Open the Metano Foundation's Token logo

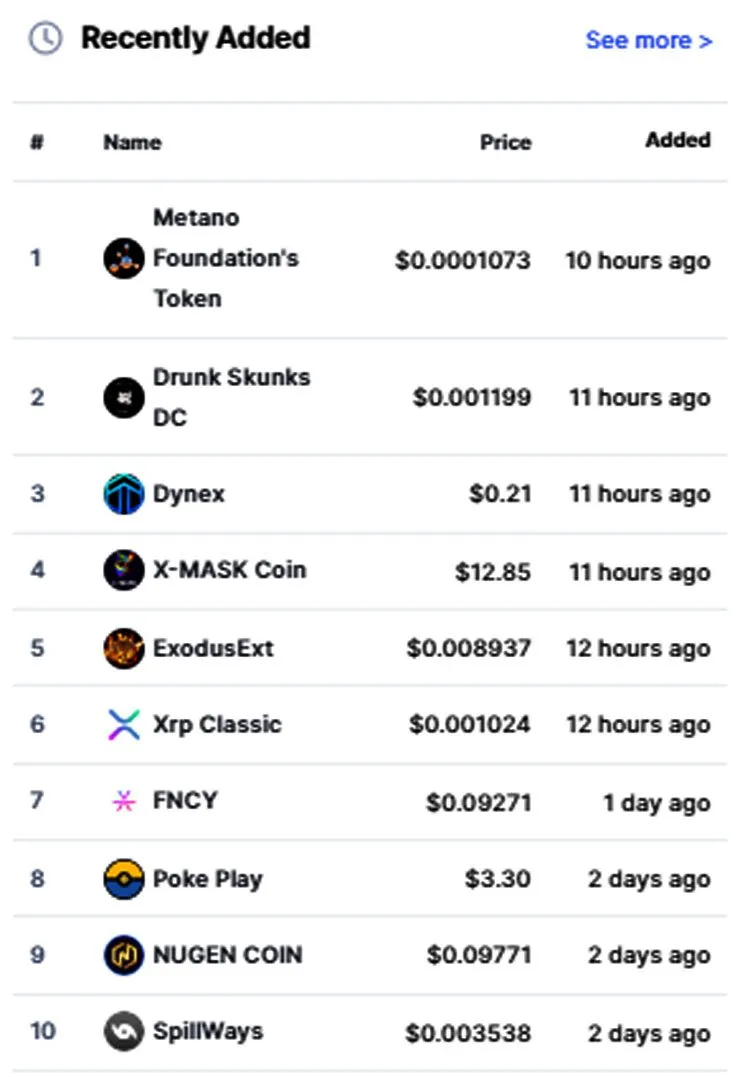coord(124,258)
